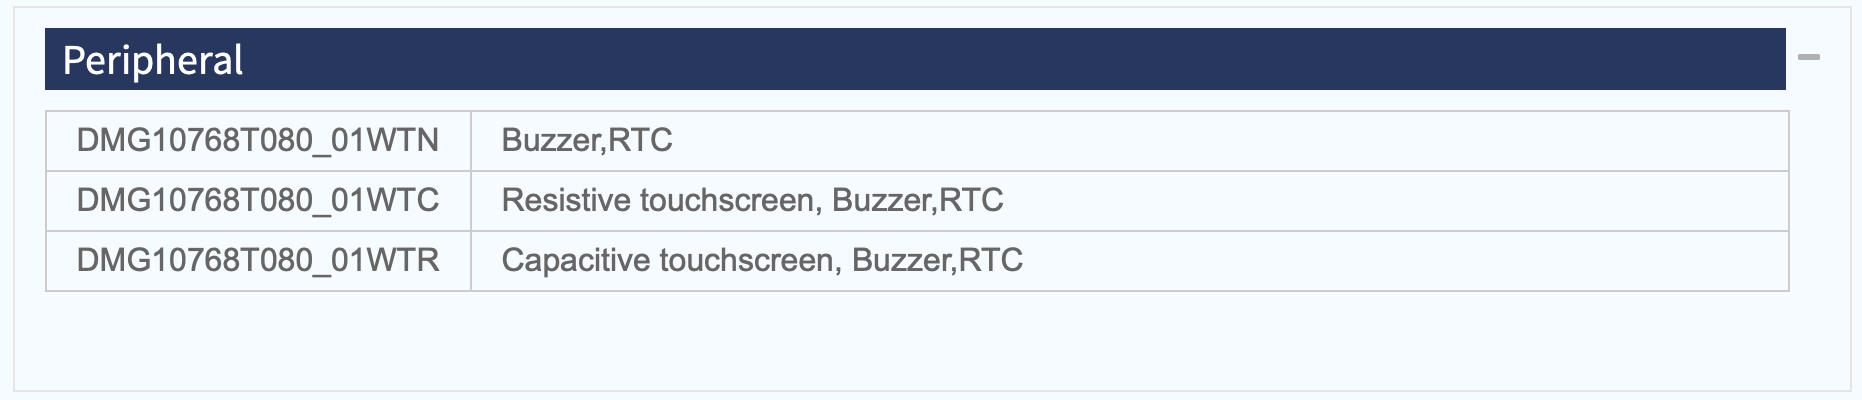Click the Buzzer,RTC cell of the WTN row

[1130, 141]
